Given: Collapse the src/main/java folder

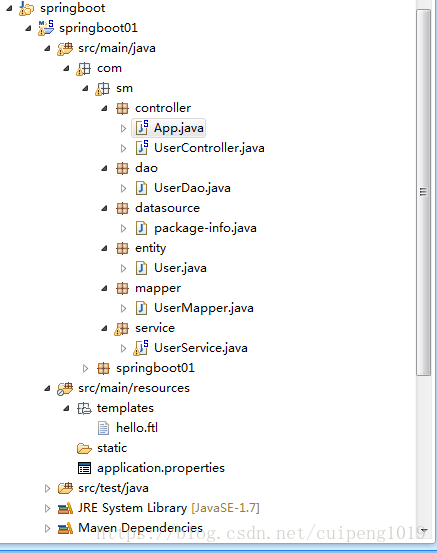Looking at the screenshot, I should tap(48, 49).
